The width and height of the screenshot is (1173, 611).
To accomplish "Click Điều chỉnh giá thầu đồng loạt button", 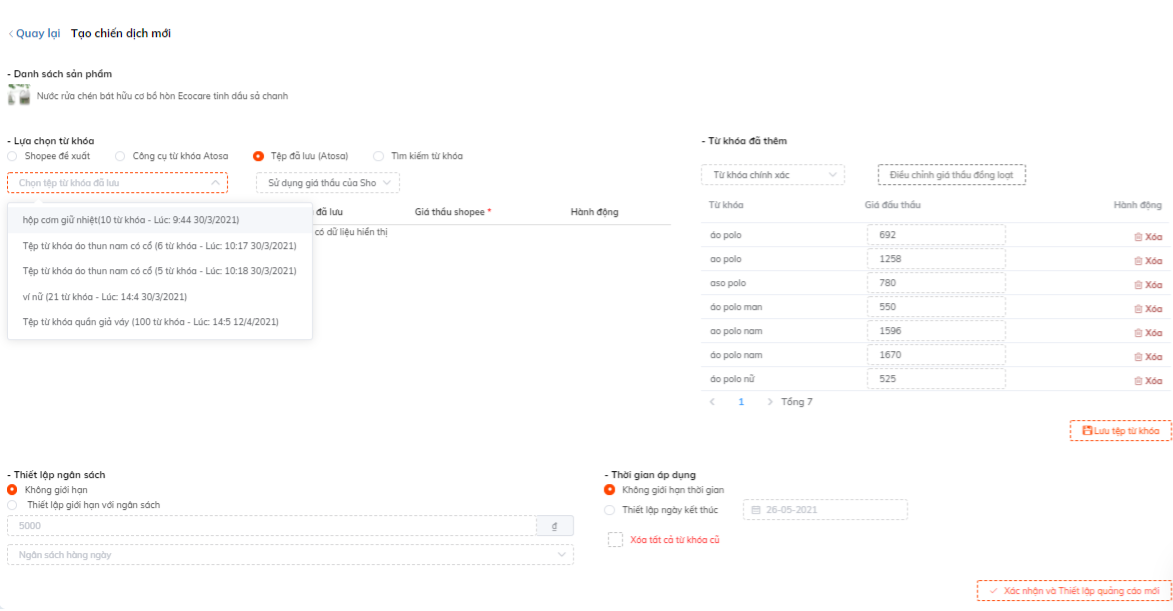I will [x=951, y=175].
